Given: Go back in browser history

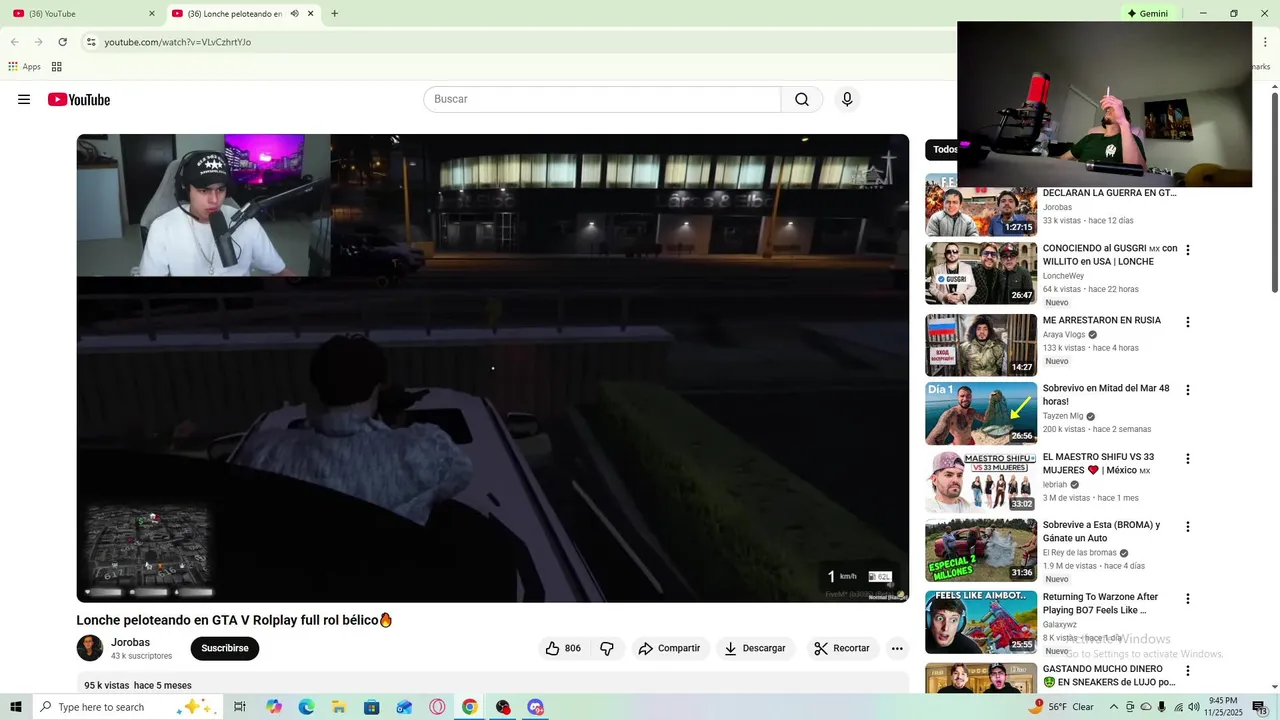Looking at the screenshot, I should pyautogui.click(x=14, y=42).
